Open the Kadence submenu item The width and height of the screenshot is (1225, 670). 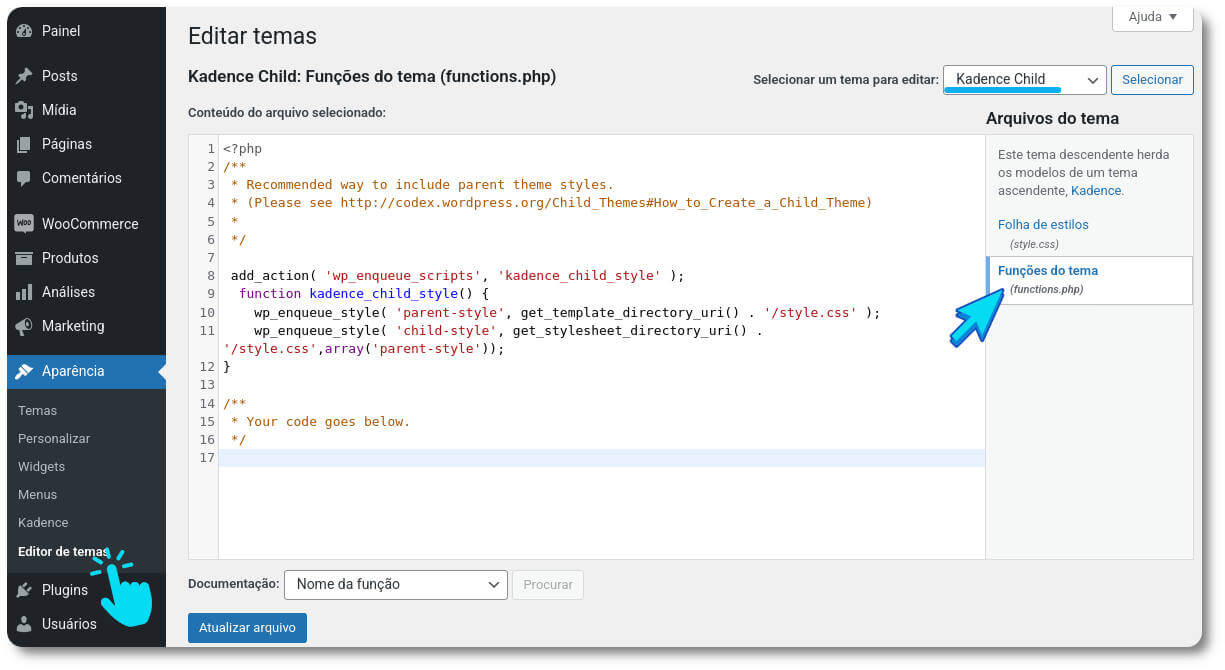[x=43, y=523]
